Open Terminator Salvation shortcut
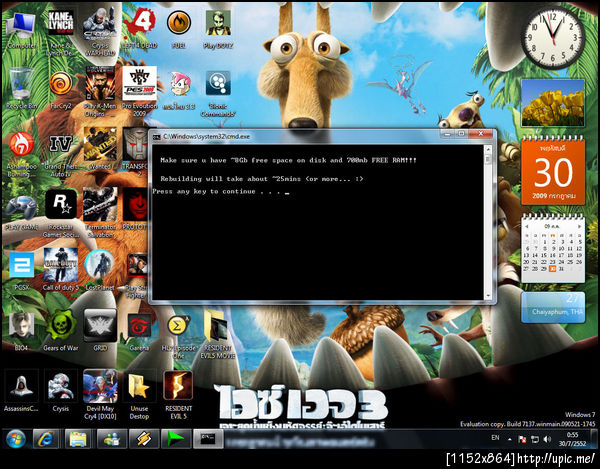600x469 pixels. [99, 213]
